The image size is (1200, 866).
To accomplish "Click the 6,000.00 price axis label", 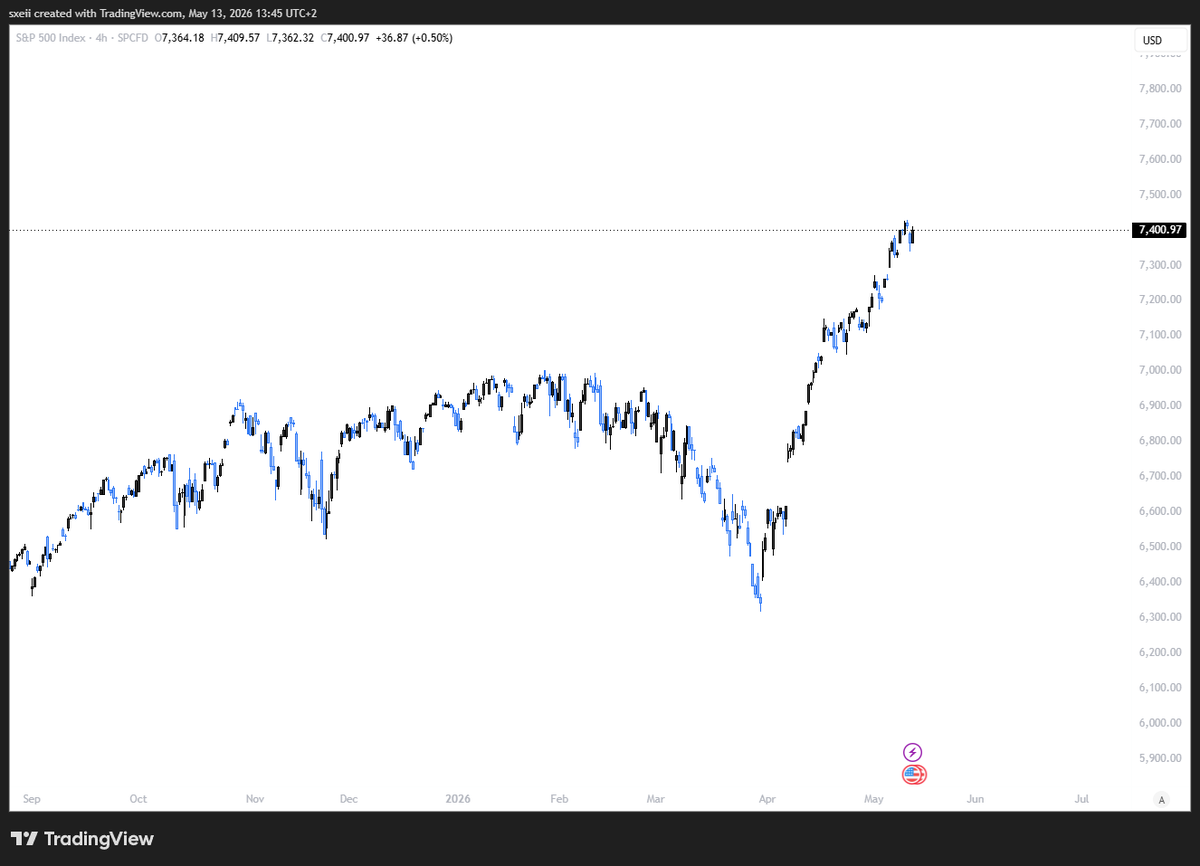I will (x=1159, y=722).
